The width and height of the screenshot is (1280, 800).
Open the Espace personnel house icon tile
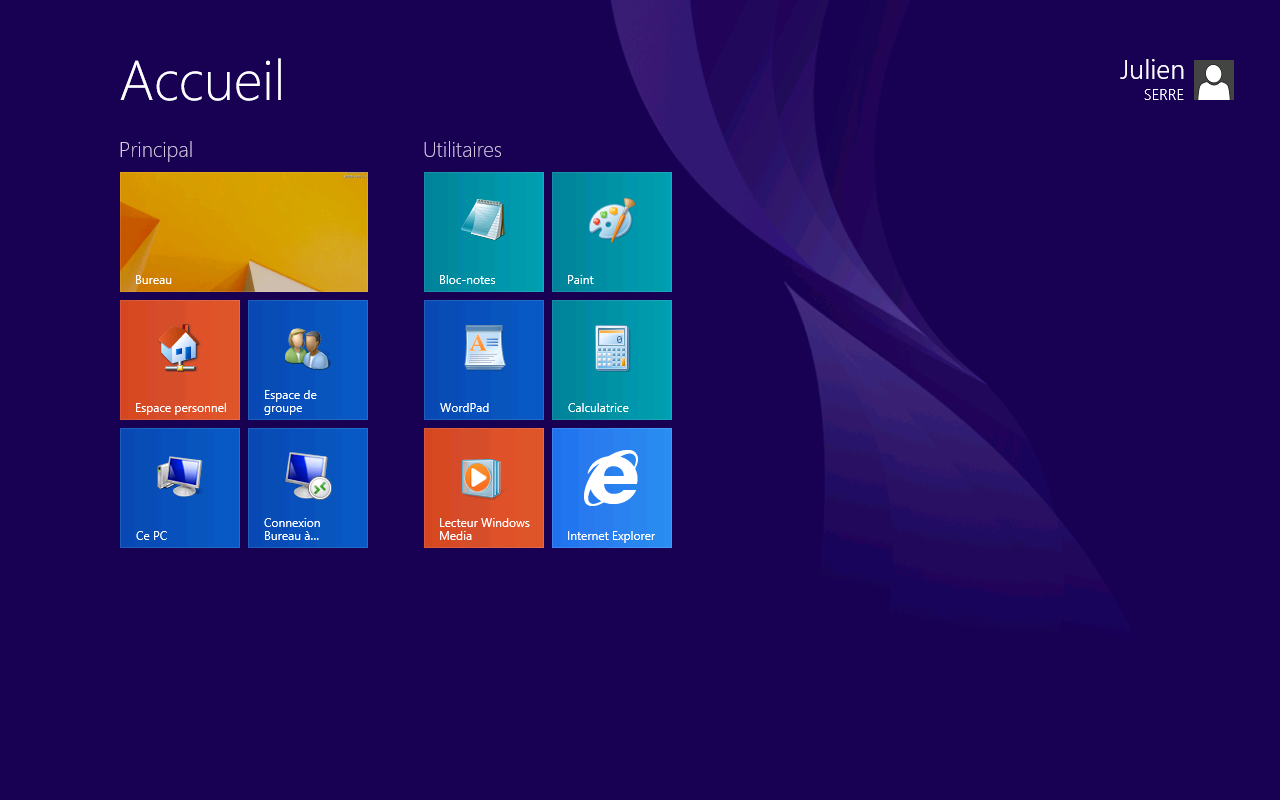[x=180, y=360]
